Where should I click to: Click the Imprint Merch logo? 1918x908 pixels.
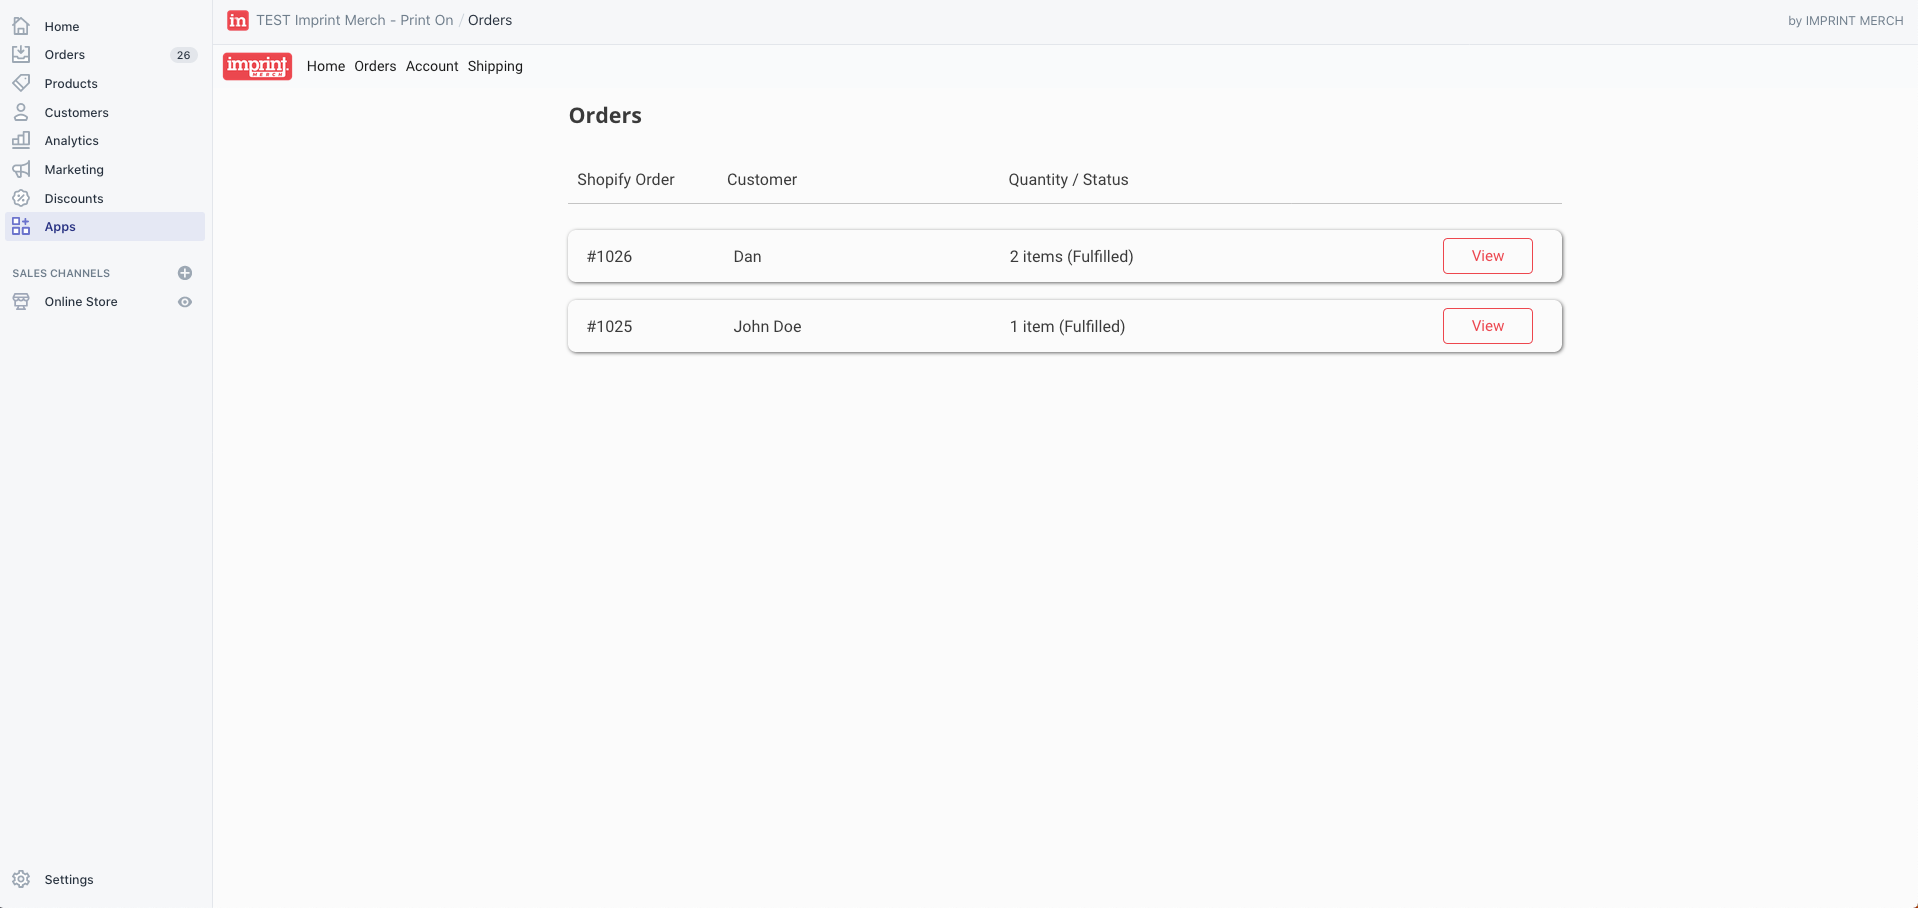pos(257,66)
